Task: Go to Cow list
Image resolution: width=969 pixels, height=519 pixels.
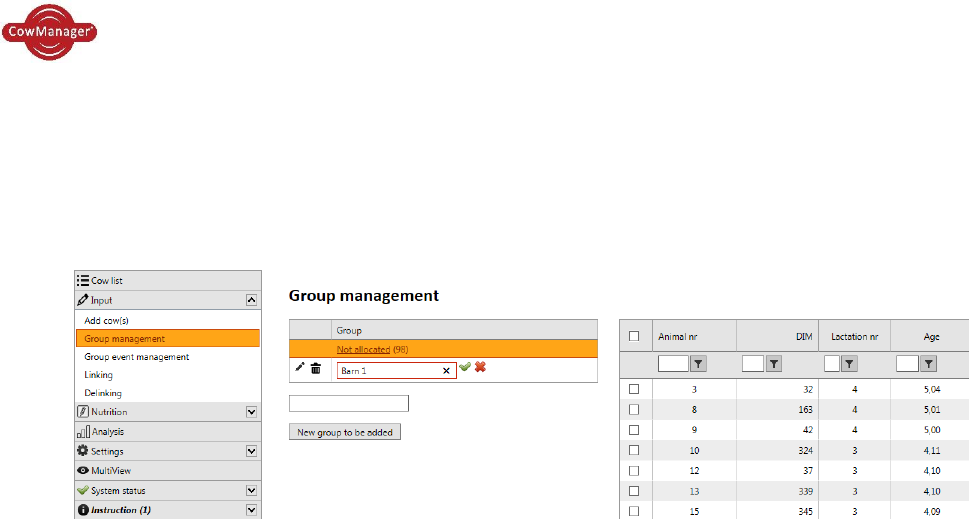Action: (x=107, y=281)
